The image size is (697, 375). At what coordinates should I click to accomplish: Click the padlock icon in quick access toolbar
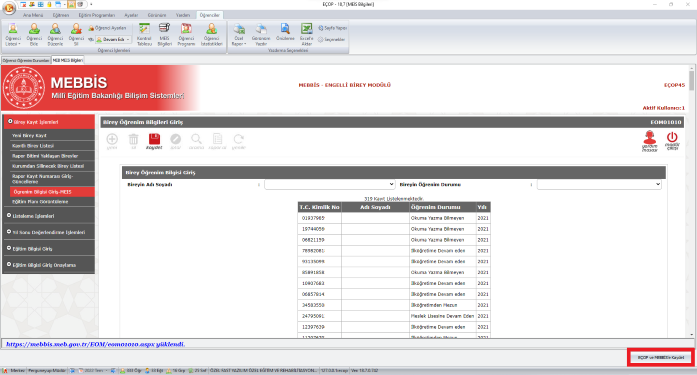49,4
